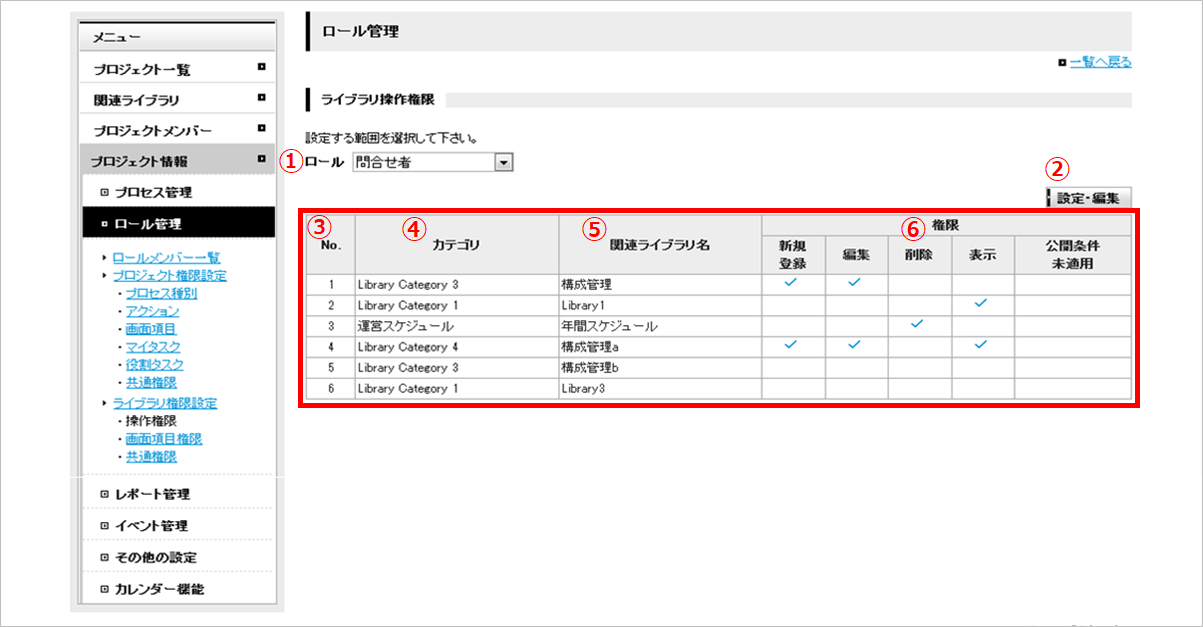Open the 役割タスク link
The image size is (1203, 627).
[155, 365]
